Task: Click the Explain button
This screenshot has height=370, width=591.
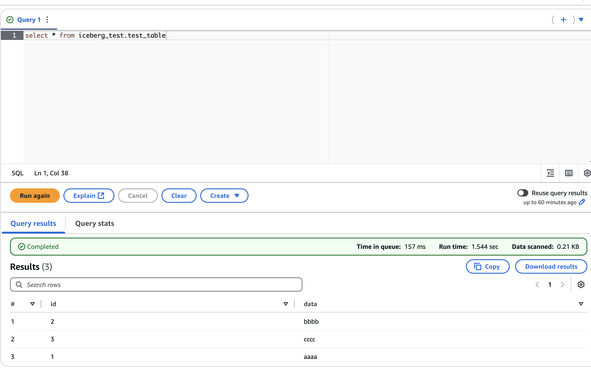Action: tap(89, 196)
